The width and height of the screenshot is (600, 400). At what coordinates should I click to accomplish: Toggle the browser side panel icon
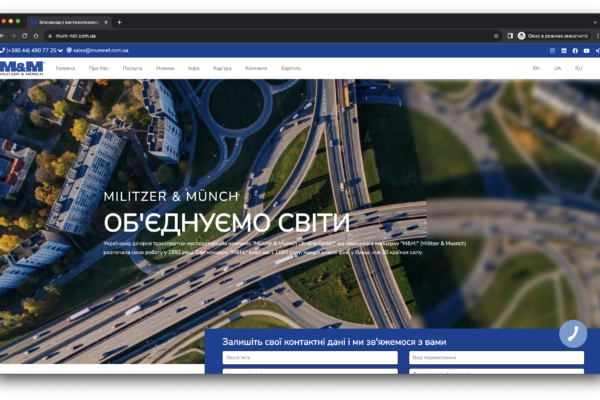coord(510,35)
